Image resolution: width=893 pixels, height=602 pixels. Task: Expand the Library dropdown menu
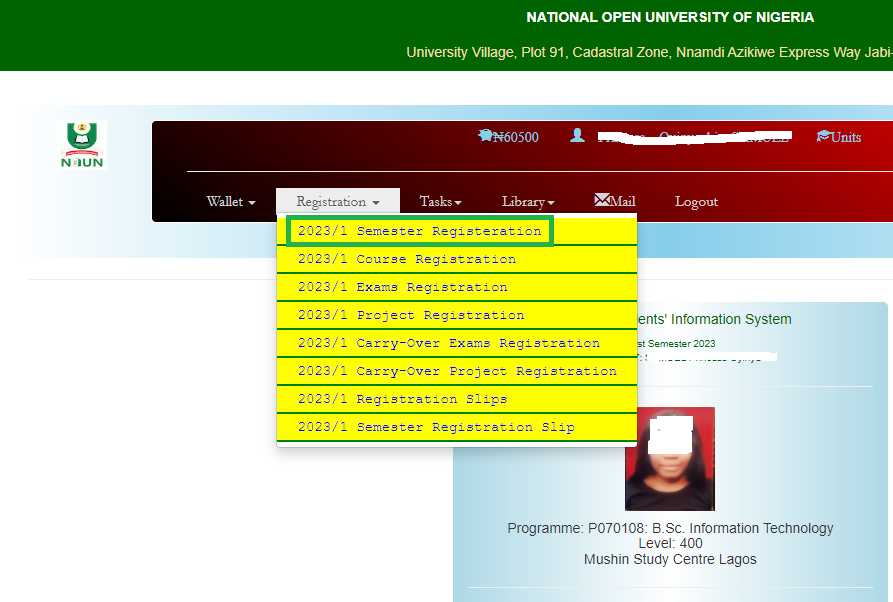[528, 202]
